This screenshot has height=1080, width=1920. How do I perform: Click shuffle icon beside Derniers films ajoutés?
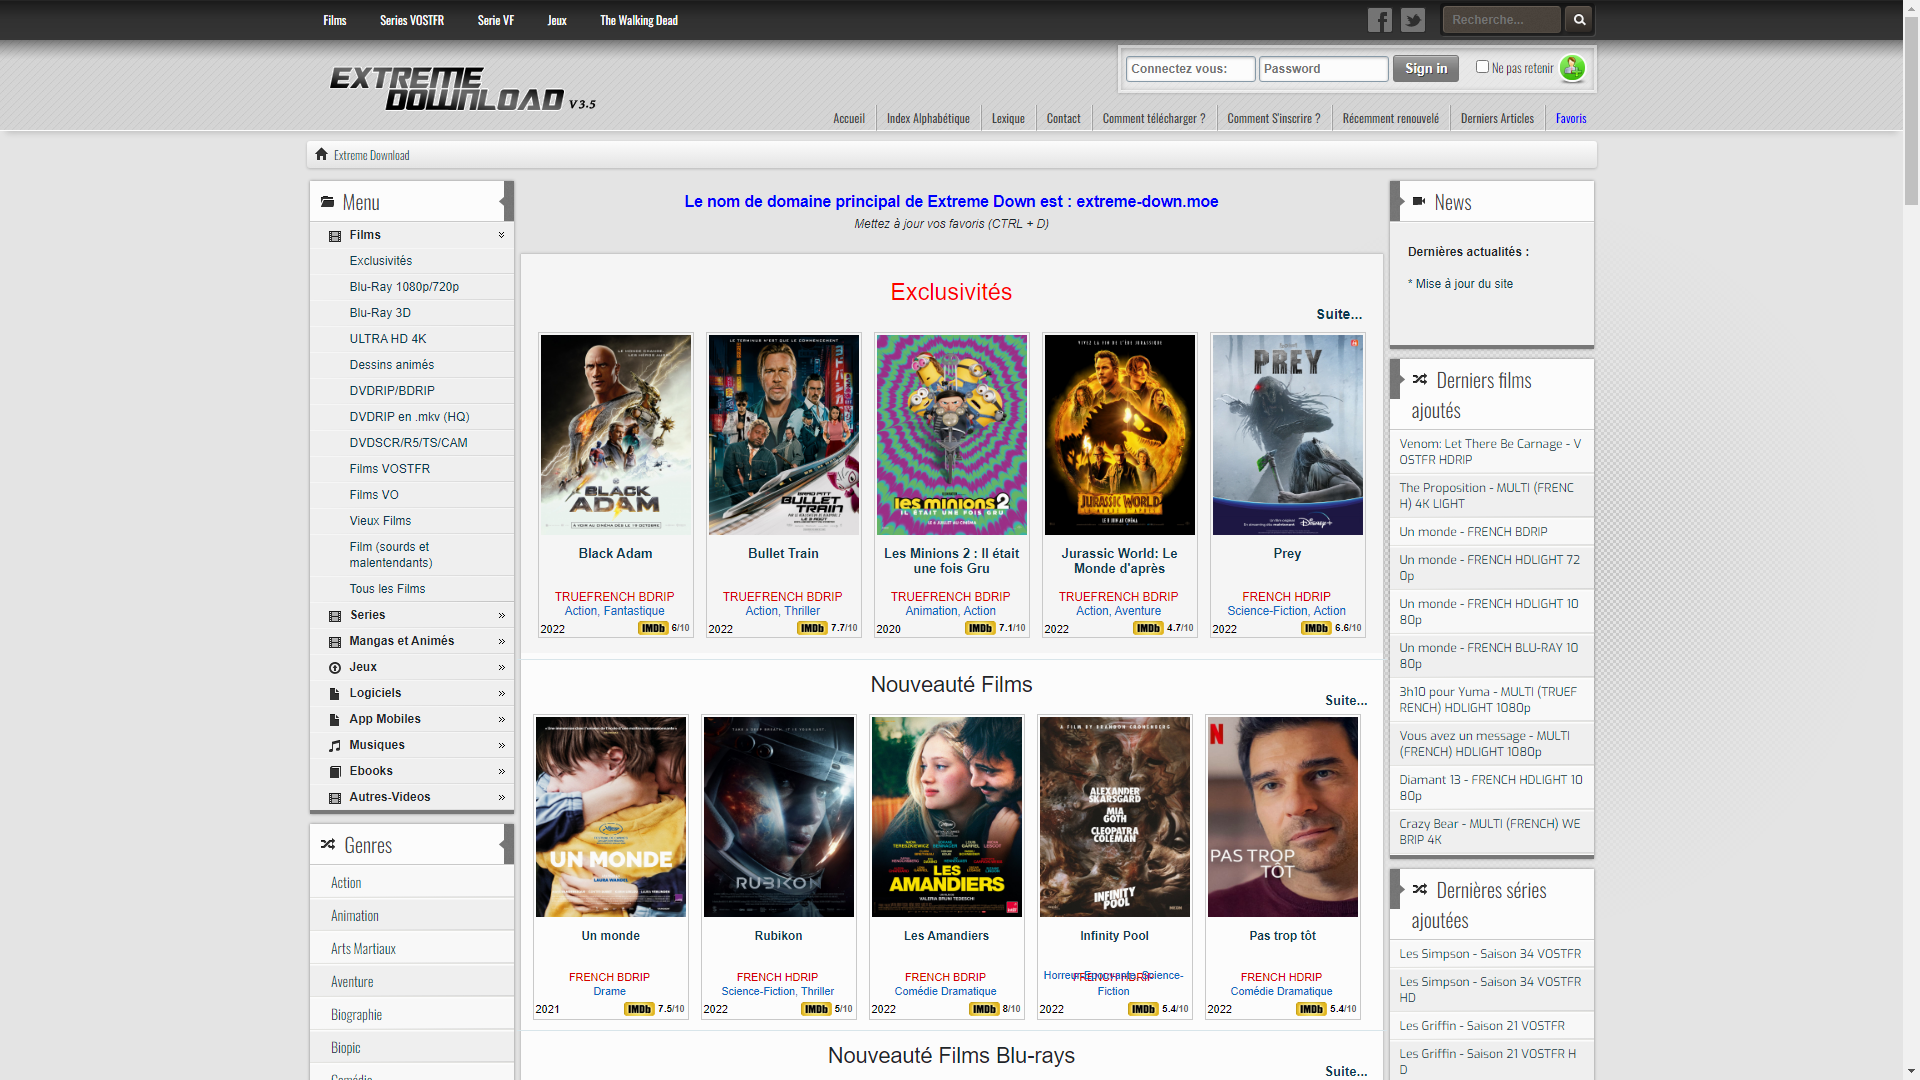(1420, 380)
